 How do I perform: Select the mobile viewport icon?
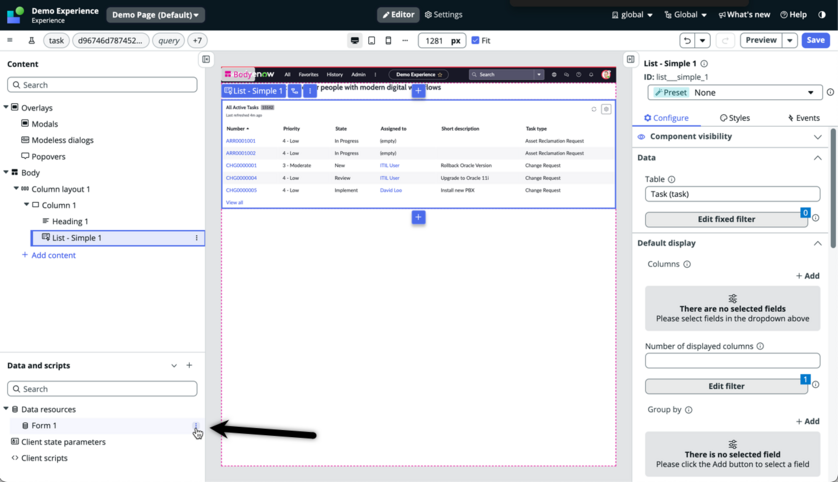pos(389,41)
